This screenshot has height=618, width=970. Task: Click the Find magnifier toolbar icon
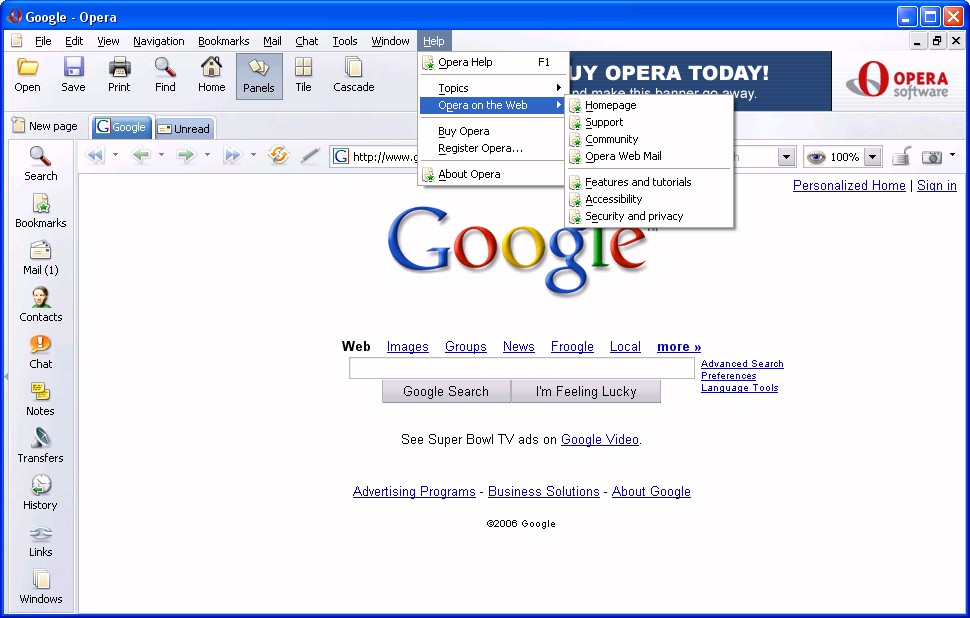pos(165,67)
